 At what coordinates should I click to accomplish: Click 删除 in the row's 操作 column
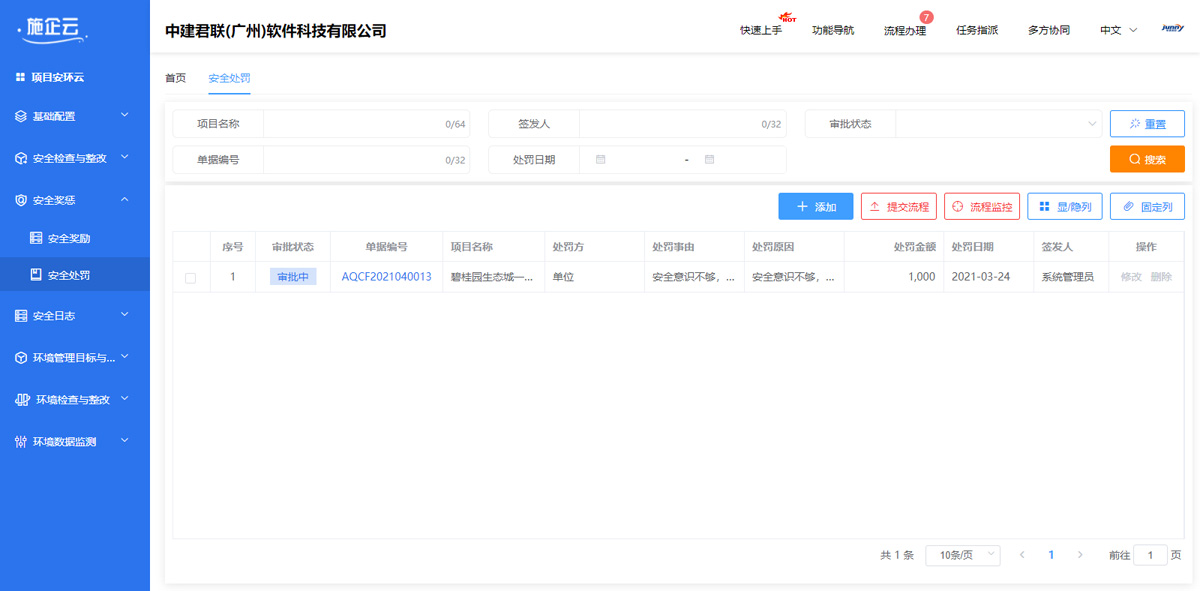click(x=1161, y=277)
